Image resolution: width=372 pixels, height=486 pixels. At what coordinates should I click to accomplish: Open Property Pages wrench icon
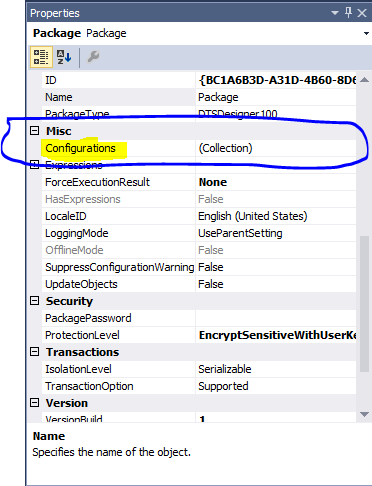[x=93, y=57]
